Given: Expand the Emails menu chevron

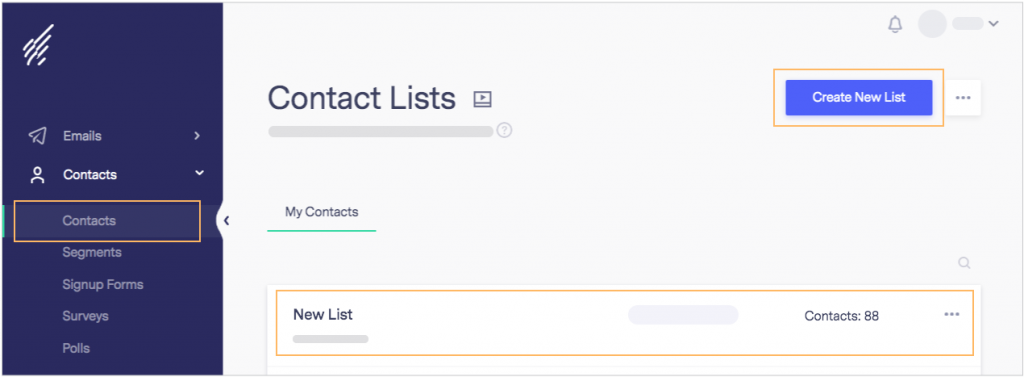Looking at the screenshot, I should coord(197,136).
